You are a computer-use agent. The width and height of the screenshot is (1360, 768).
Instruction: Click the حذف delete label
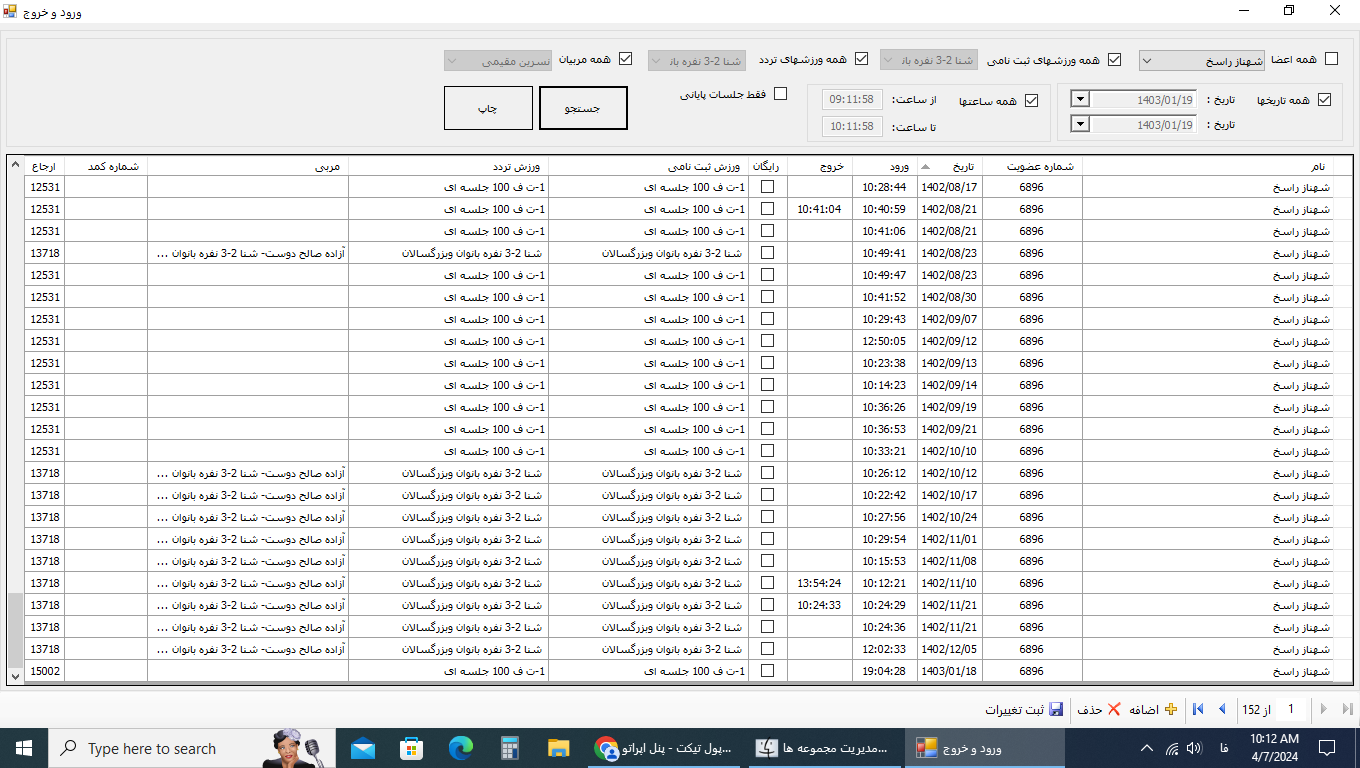pyautogui.click(x=1090, y=709)
